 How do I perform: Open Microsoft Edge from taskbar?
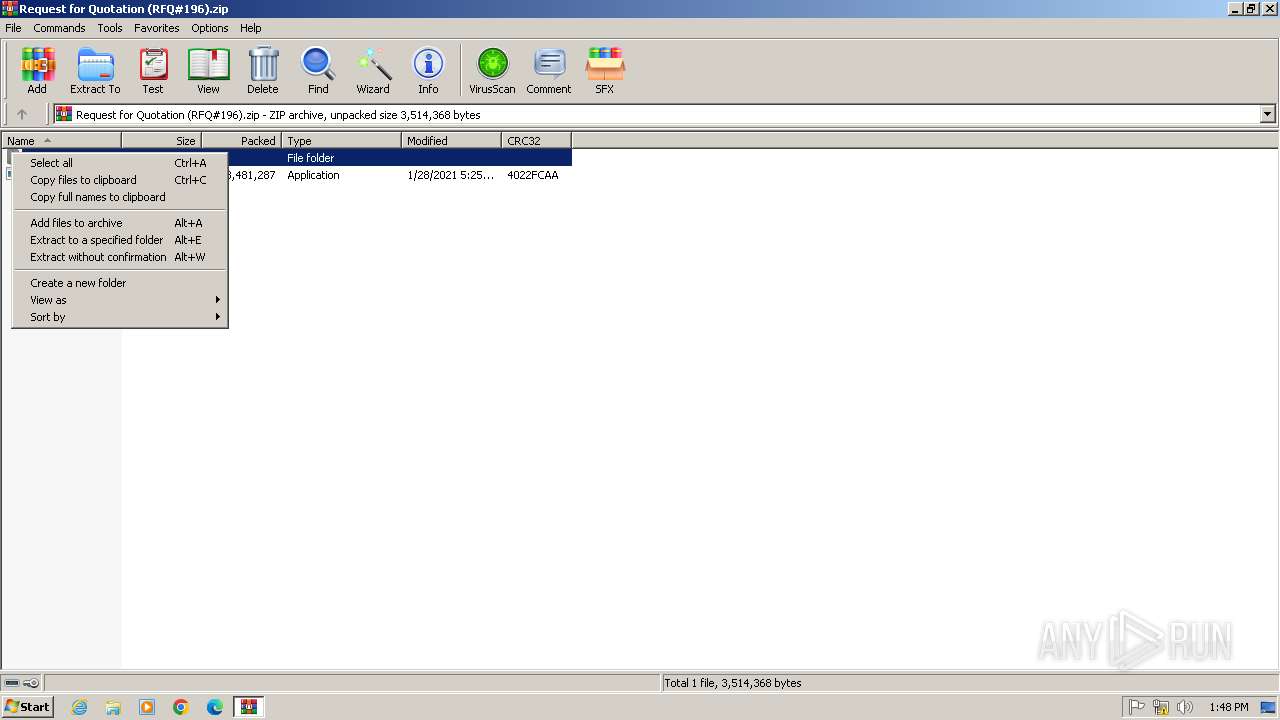coord(215,707)
